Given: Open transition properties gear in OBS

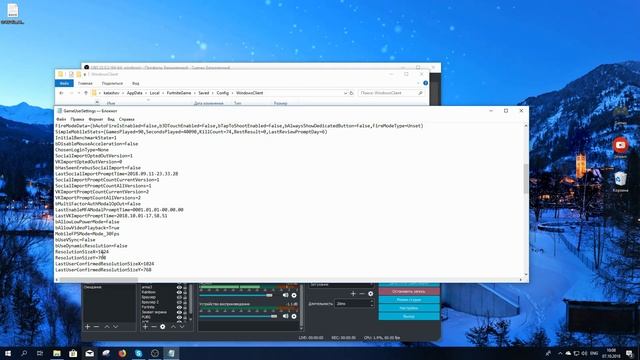Looking at the screenshot, I should pyautogui.click(x=371, y=293).
